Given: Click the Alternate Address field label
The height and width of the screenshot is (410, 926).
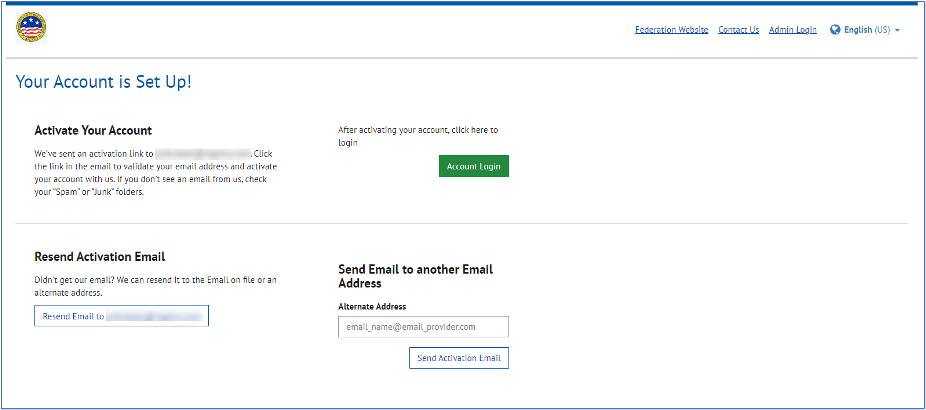Looking at the screenshot, I should point(372,306).
